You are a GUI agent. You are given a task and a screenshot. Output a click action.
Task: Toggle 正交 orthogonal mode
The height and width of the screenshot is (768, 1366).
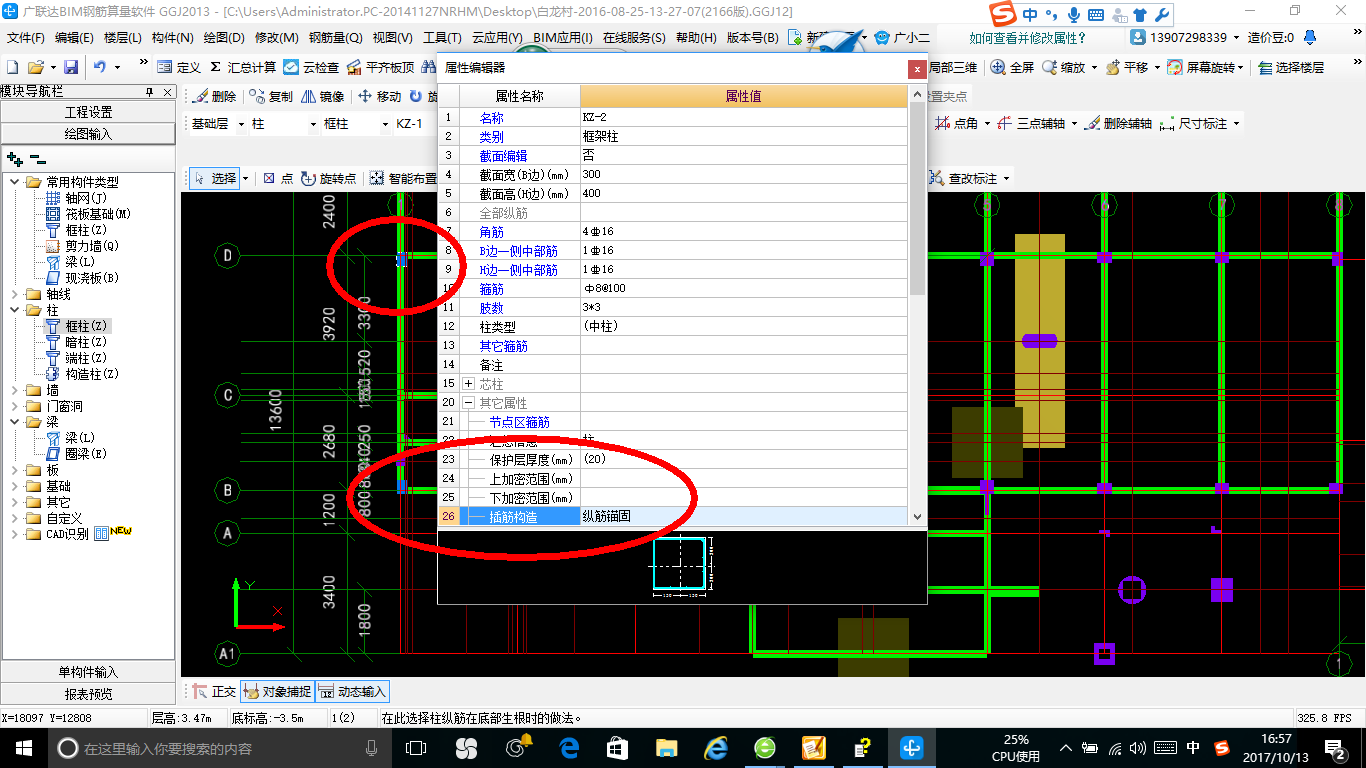(213, 691)
